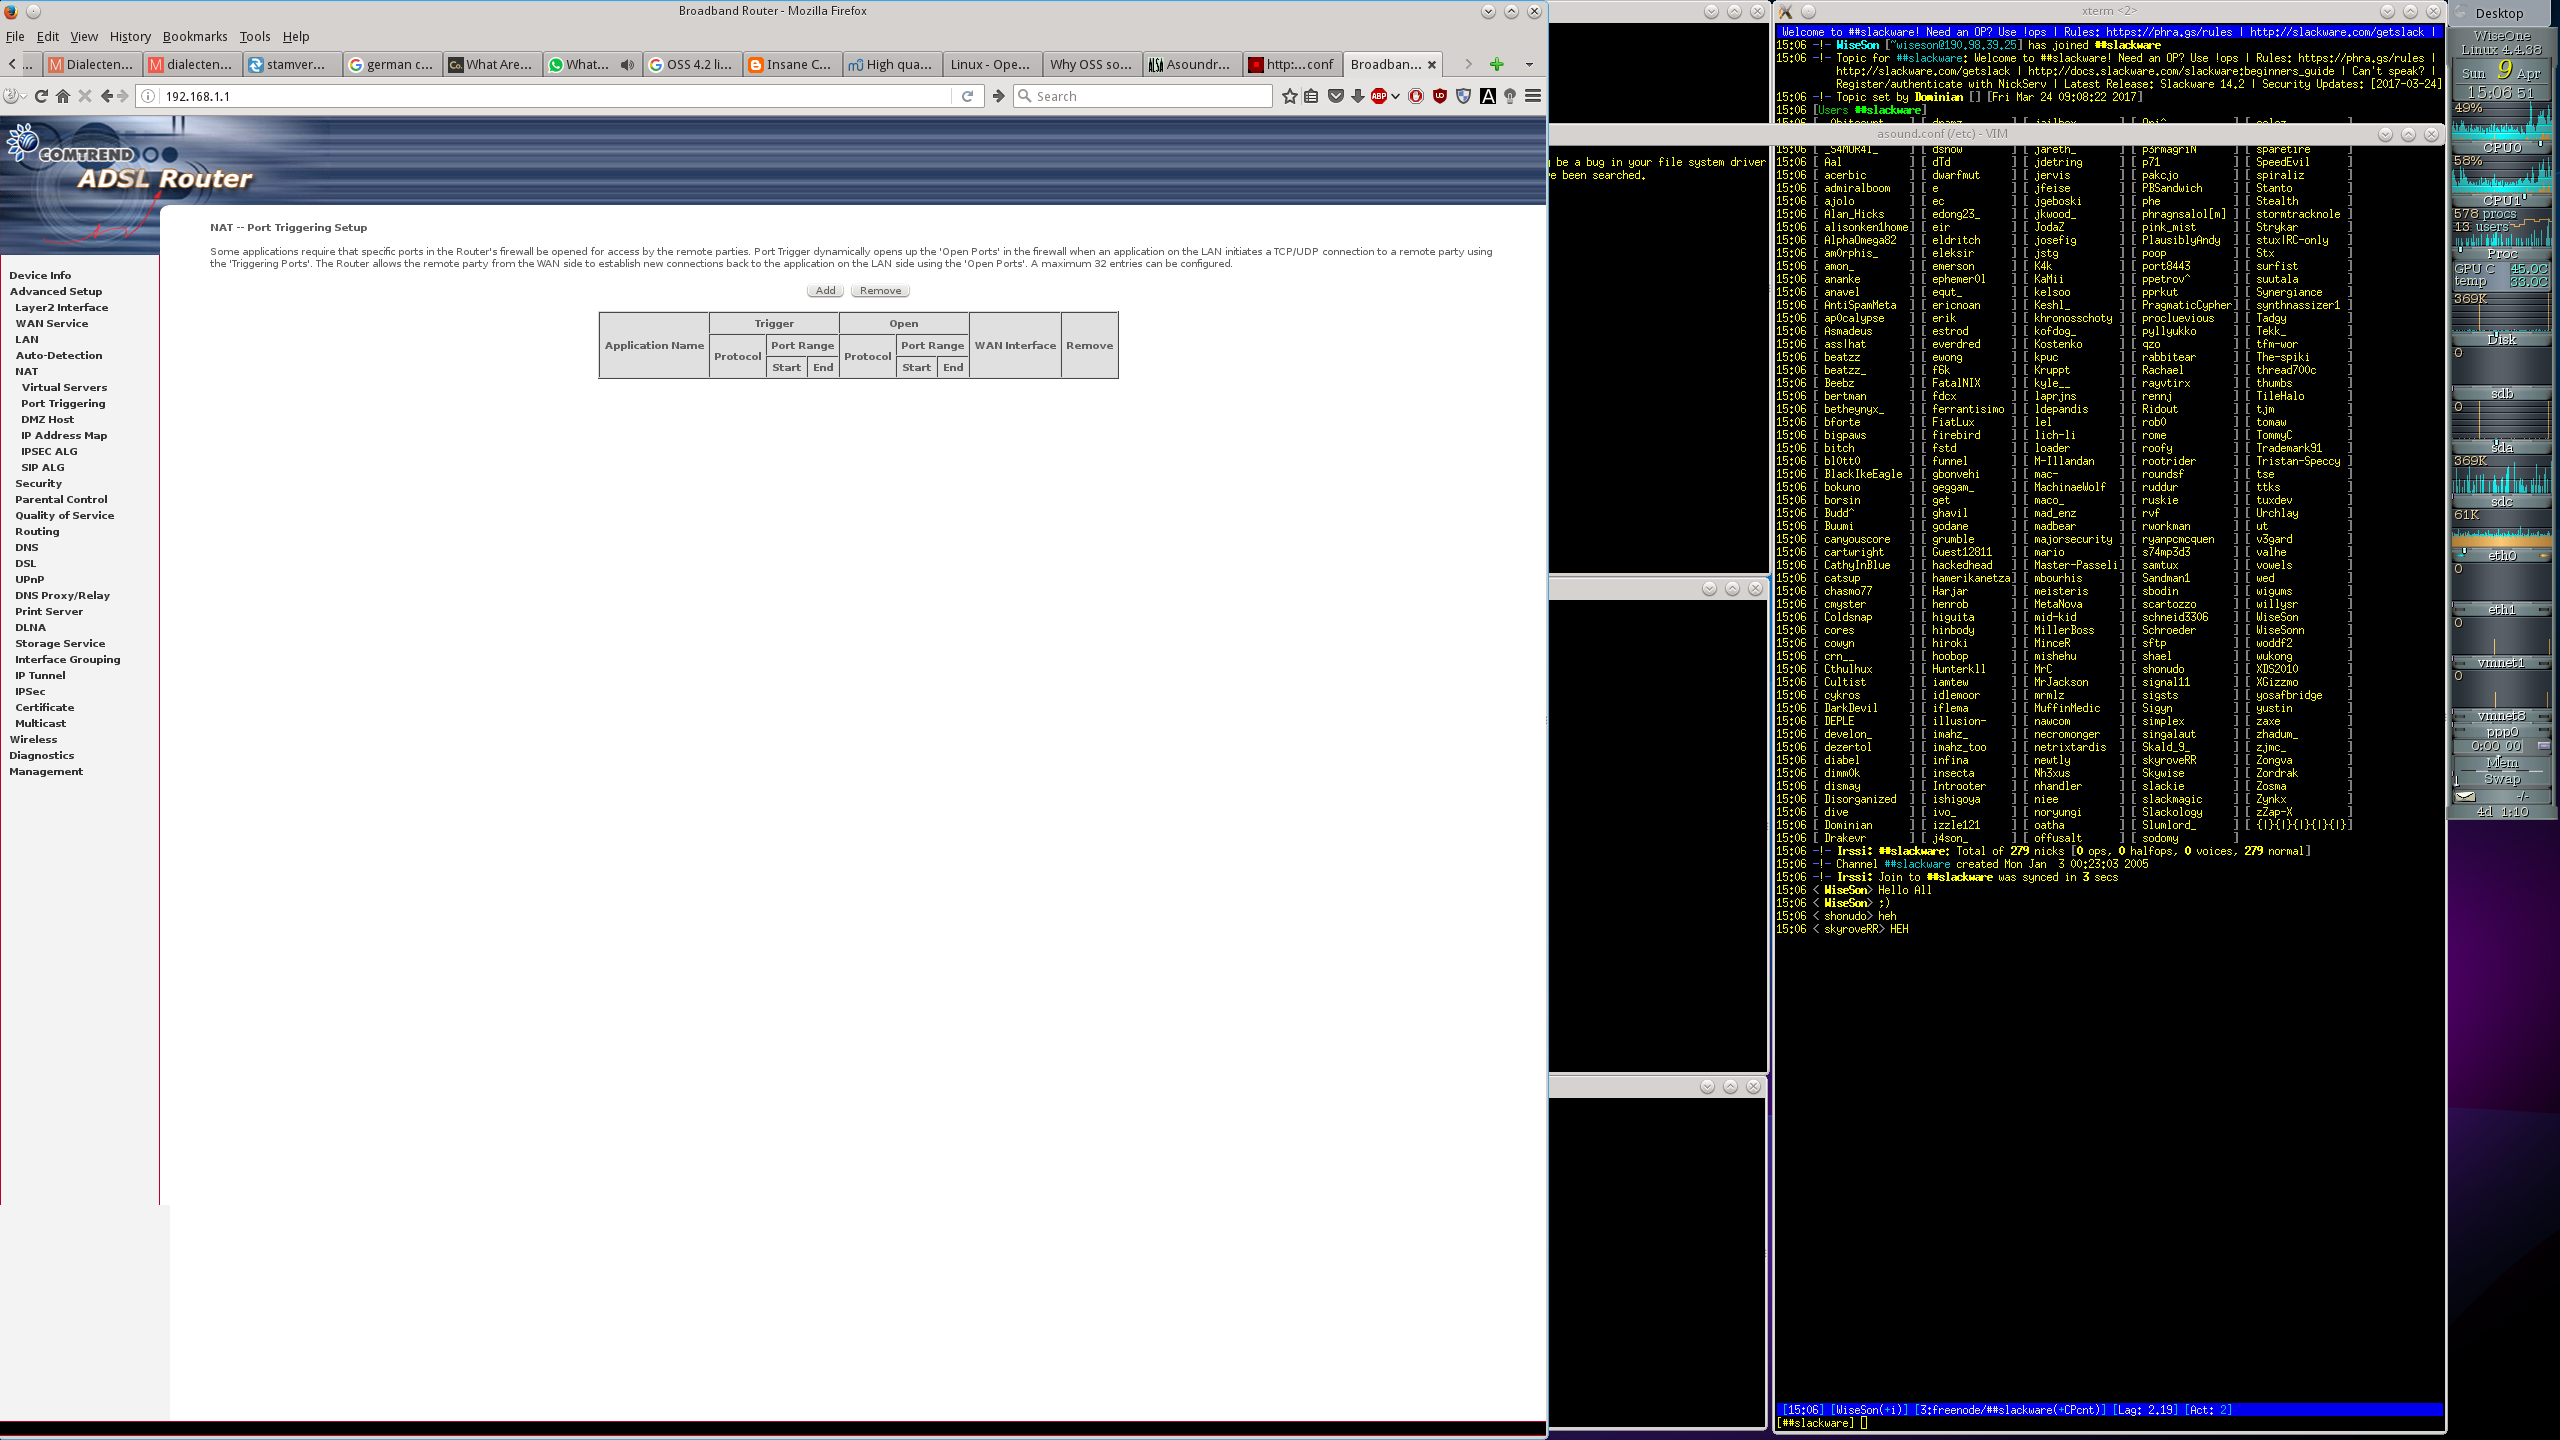Go to Firefox home page icon

63,96
